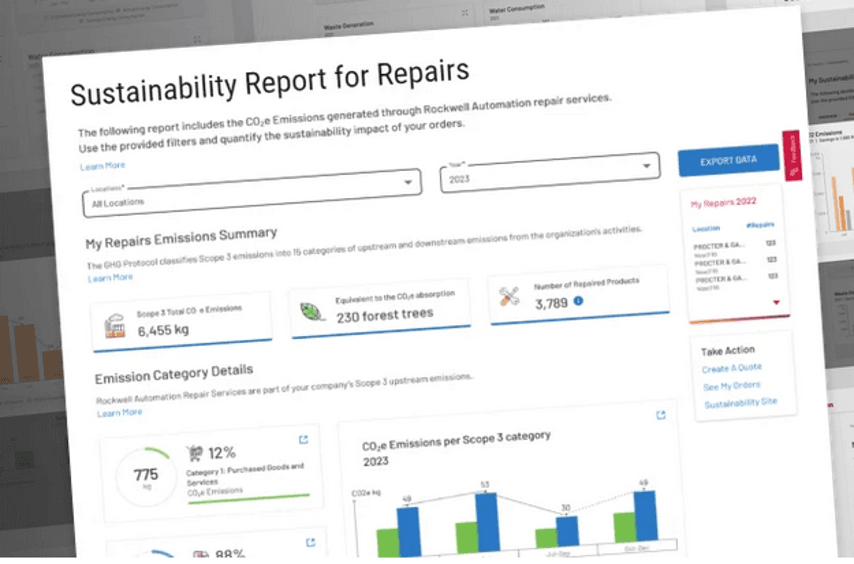Open the See My Orders link

731,385
